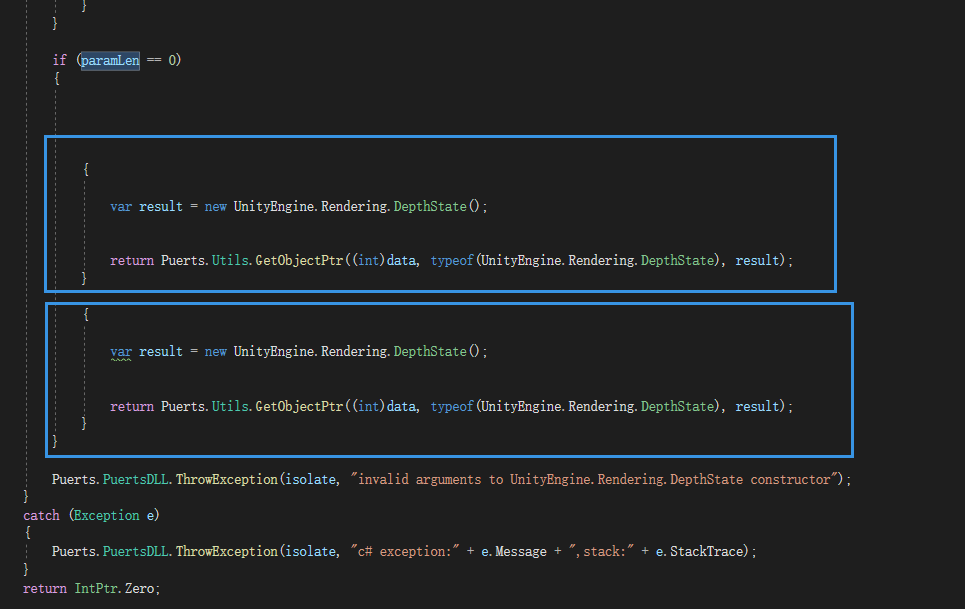Click isolate argument before the invalid arguments string
This screenshot has width=965, height=609.
click(310, 479)
